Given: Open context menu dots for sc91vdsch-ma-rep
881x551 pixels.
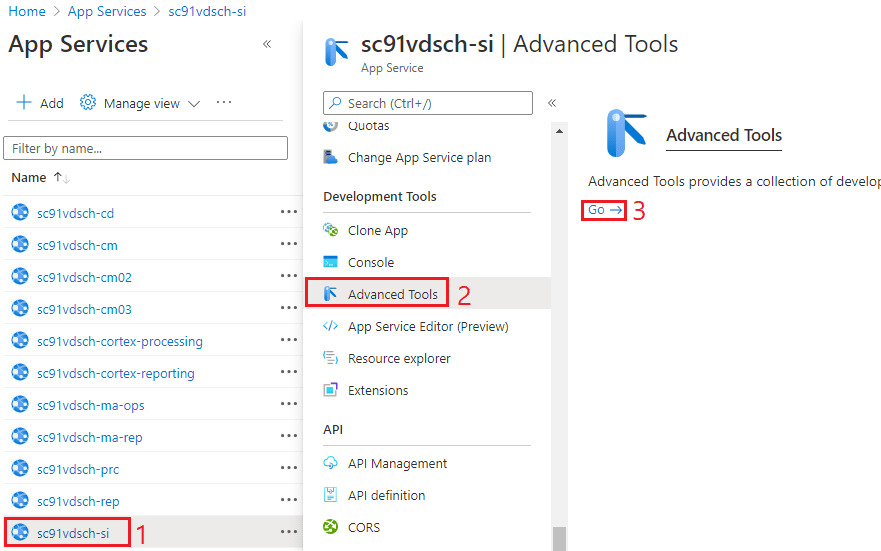Looking at the screenshot, I should tap(289, 436).
